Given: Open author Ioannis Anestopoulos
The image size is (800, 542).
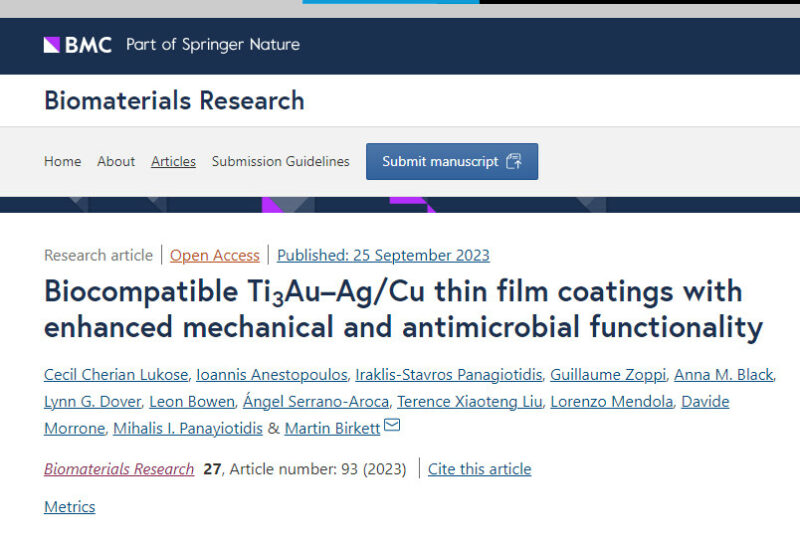Looking at the screenshot, I should click(x=271, y=375).
